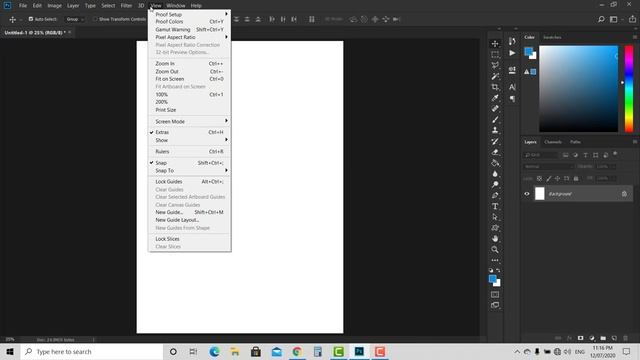Create new group with folder icon
The height and width of the screenshot is (360, 640).
click(603, 338)
